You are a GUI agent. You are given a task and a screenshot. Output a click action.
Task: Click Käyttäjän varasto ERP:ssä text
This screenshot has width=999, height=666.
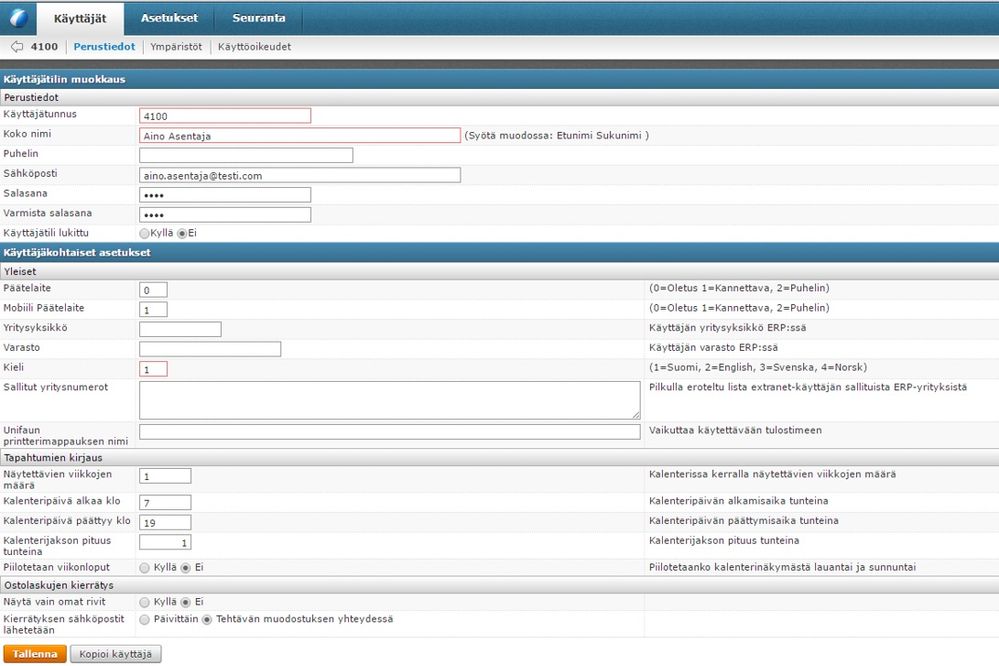[713, 347]
